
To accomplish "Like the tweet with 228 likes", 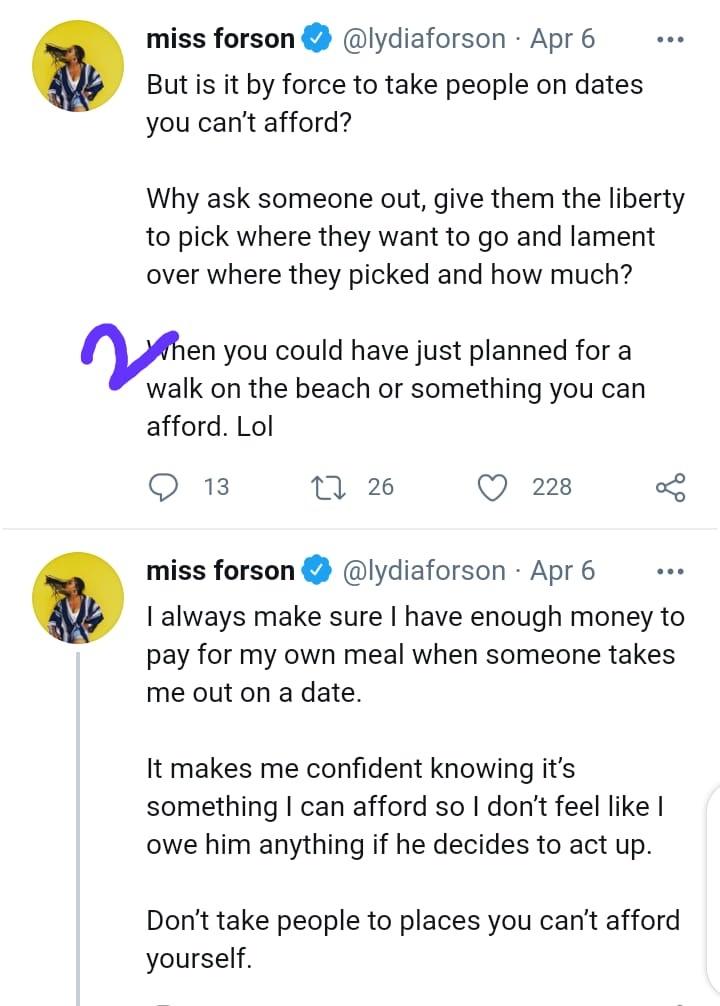I will pos(491,487).
